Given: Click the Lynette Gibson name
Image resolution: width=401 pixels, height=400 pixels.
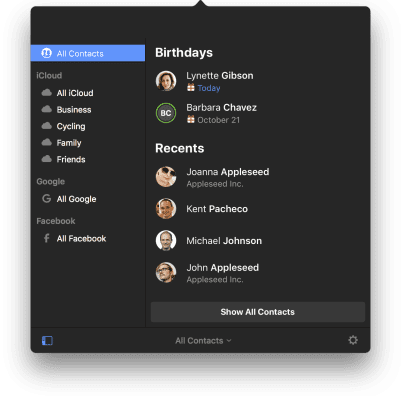Looking at the screenshot, I should 220,76.
